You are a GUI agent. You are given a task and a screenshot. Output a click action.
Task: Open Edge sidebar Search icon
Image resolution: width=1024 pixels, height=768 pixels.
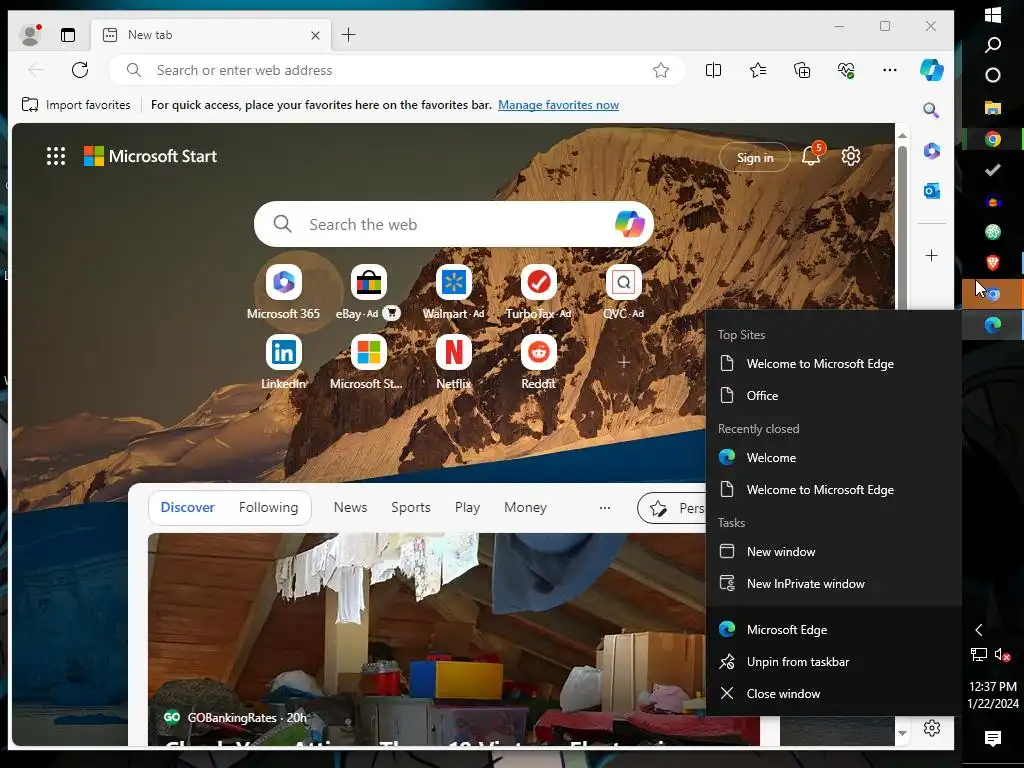(x=931, y=110)
